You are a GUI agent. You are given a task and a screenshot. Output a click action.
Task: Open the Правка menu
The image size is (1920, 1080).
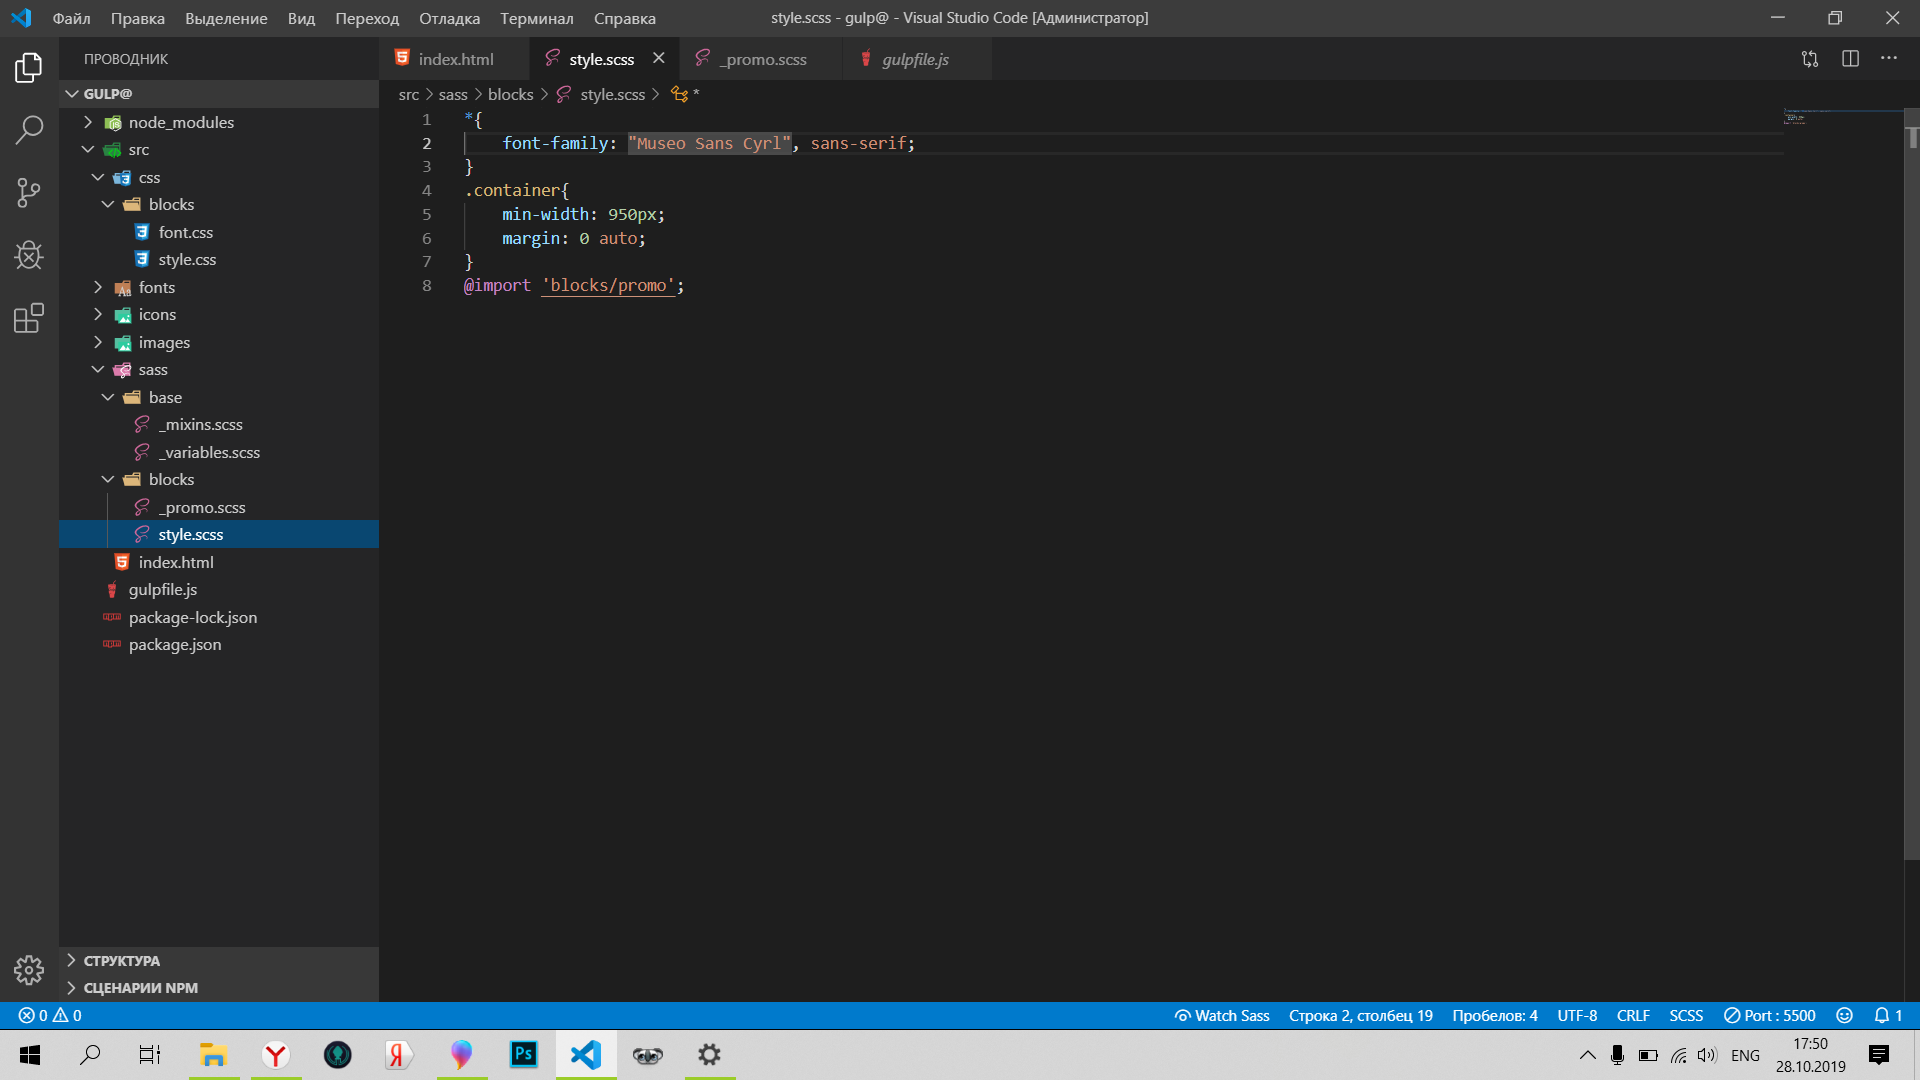(x=138, y=18)
